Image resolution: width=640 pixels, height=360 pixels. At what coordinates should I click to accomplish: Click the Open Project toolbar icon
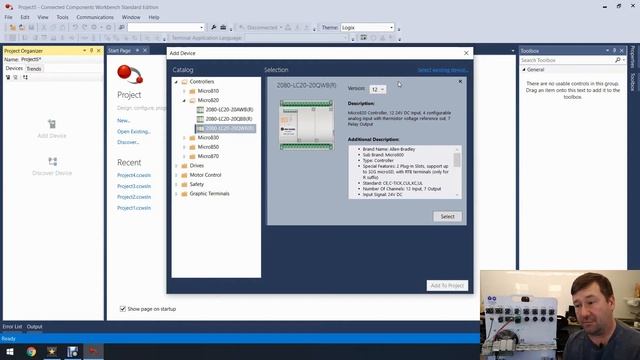pos(22,28)
